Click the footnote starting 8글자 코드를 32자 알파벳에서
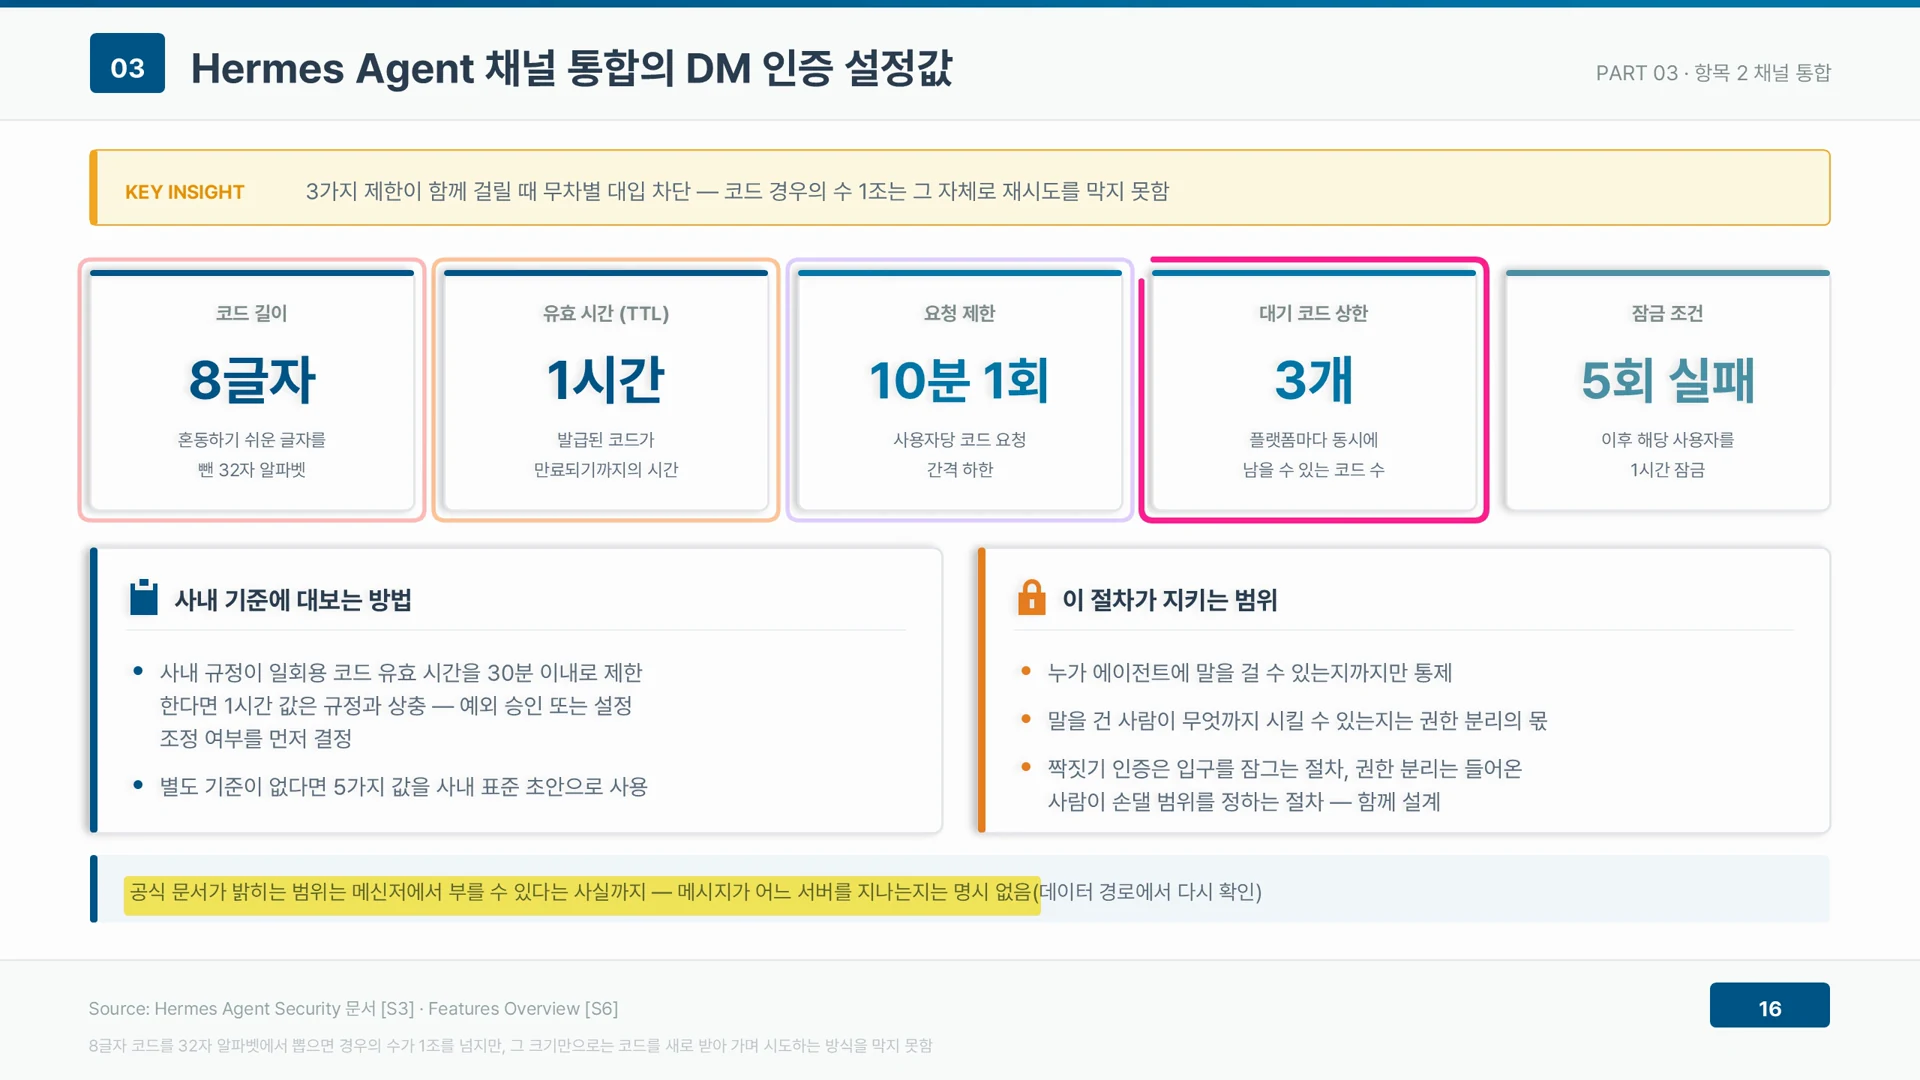 click(x=510, y=1046)
